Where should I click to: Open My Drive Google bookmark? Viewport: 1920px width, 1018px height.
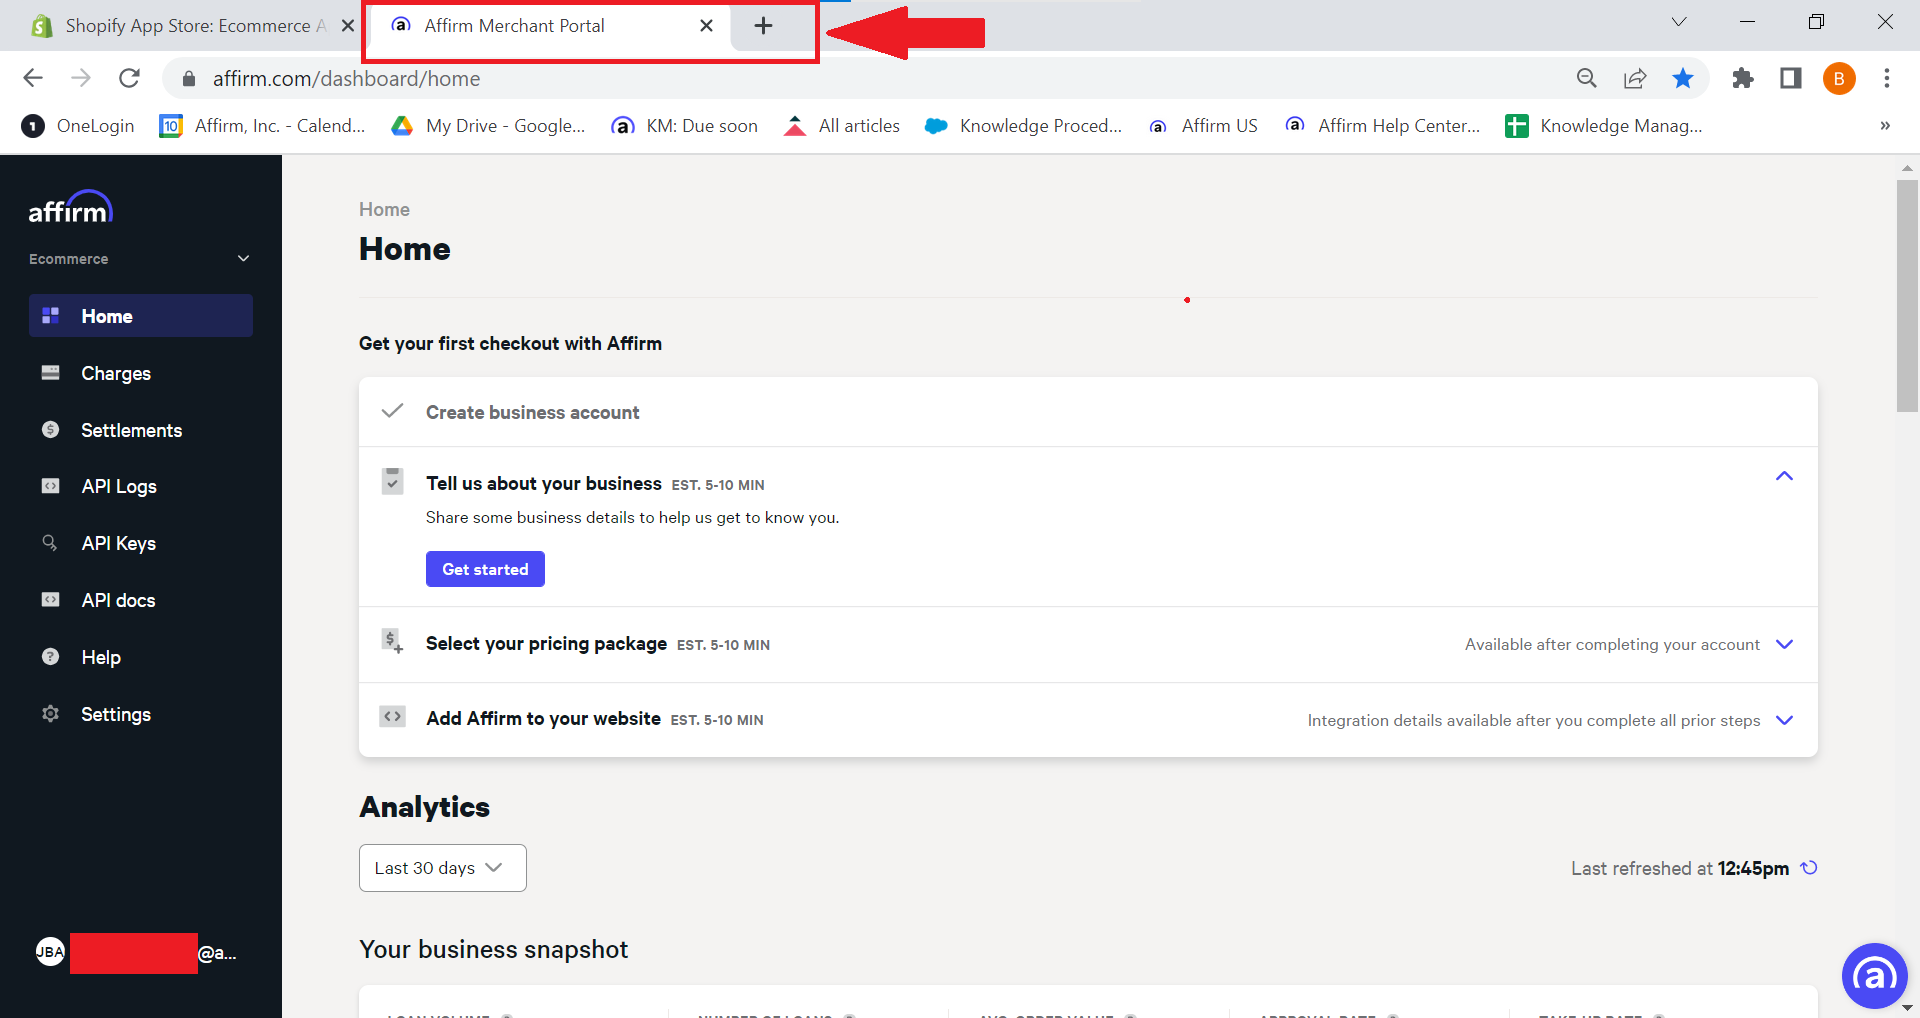pos(488,126)
